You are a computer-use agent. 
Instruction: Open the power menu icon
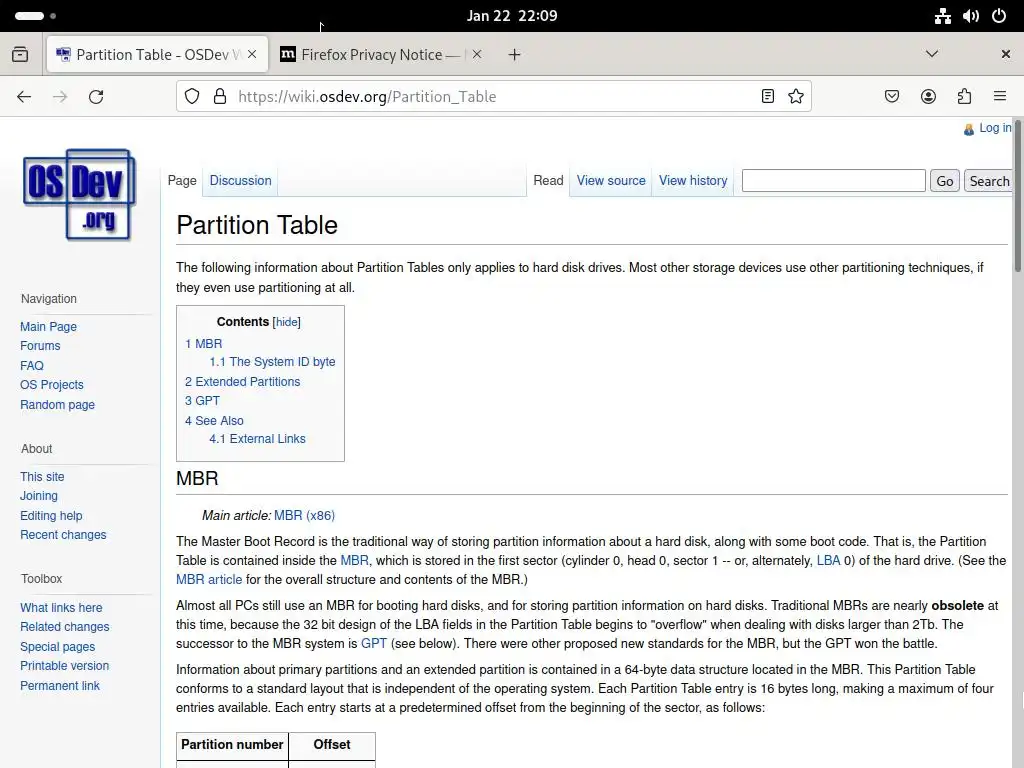click(999, 16)
